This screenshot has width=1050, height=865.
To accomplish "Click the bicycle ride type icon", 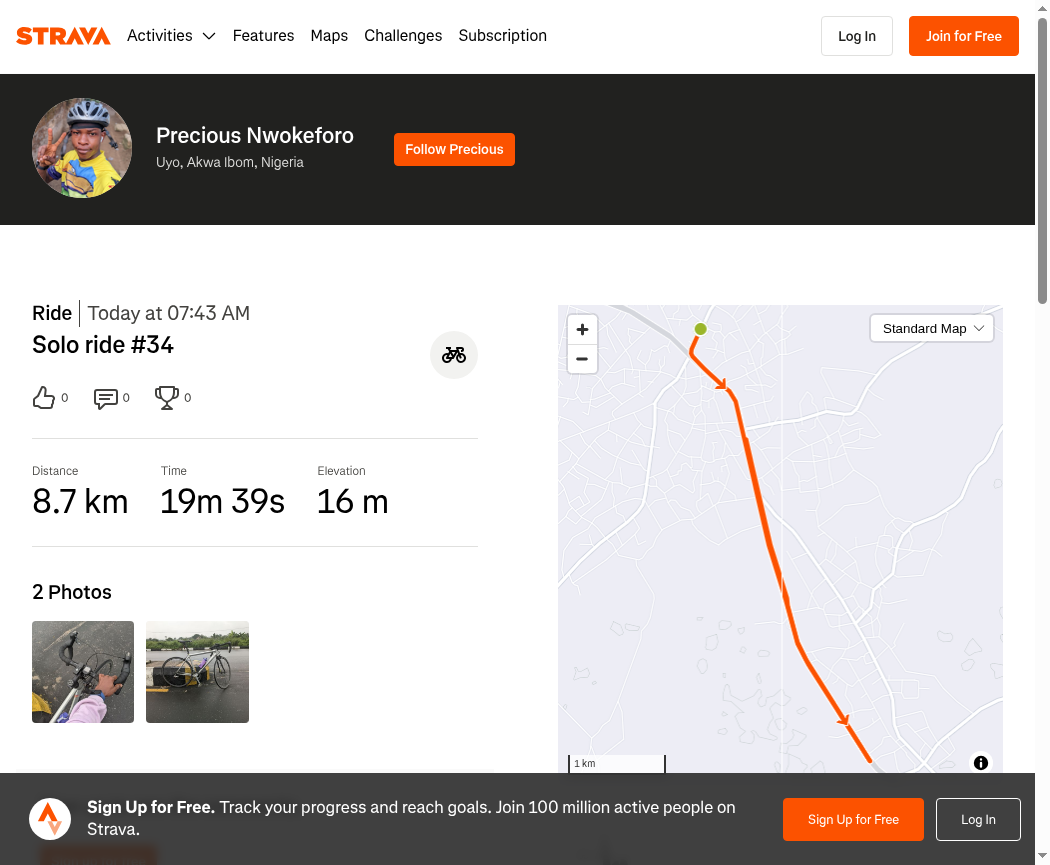I will pyautogui.click(x=454, y=355).
